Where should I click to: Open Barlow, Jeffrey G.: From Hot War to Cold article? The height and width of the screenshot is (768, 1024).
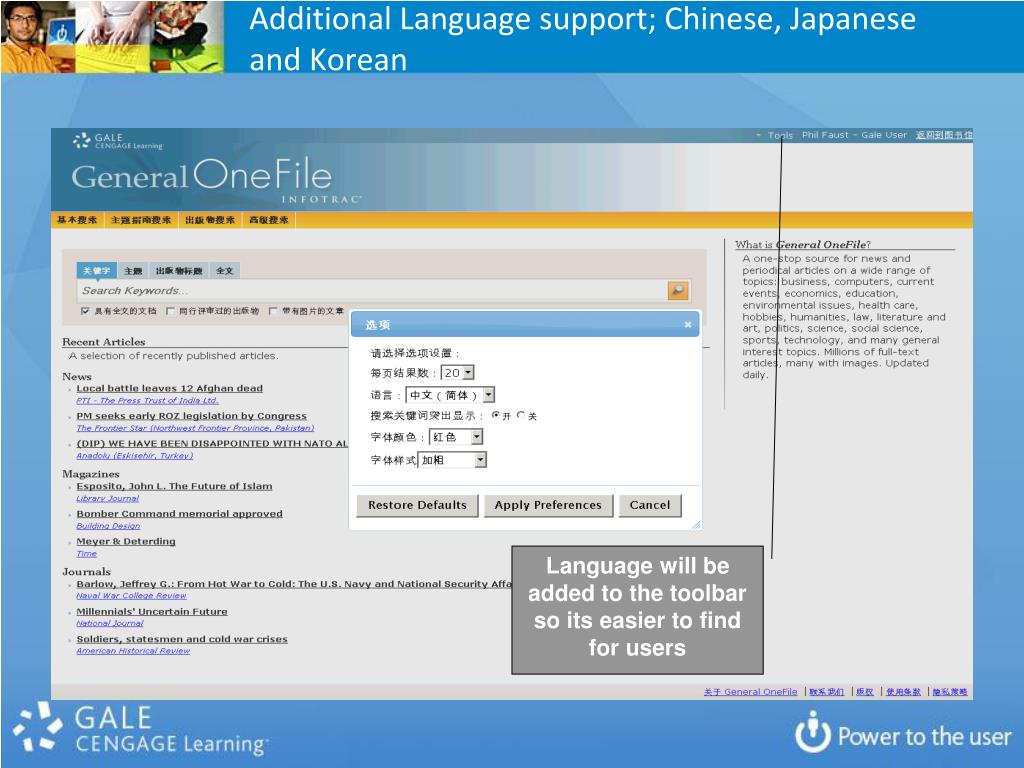tap(294, 584)
